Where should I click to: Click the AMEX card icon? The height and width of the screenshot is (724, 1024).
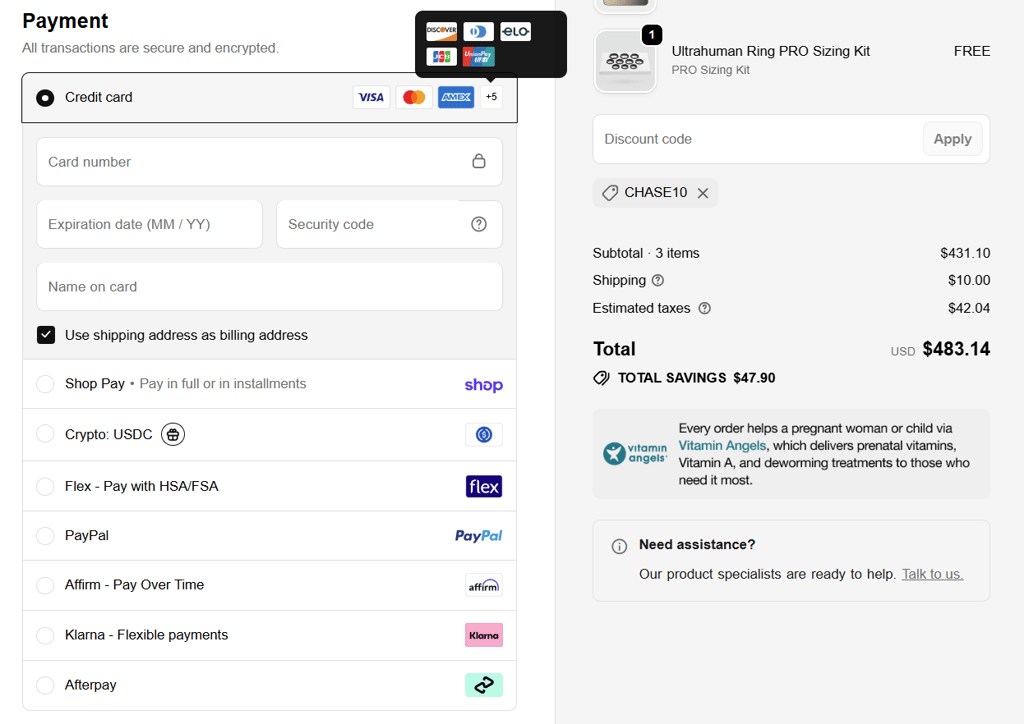click(x=456, y=97)
